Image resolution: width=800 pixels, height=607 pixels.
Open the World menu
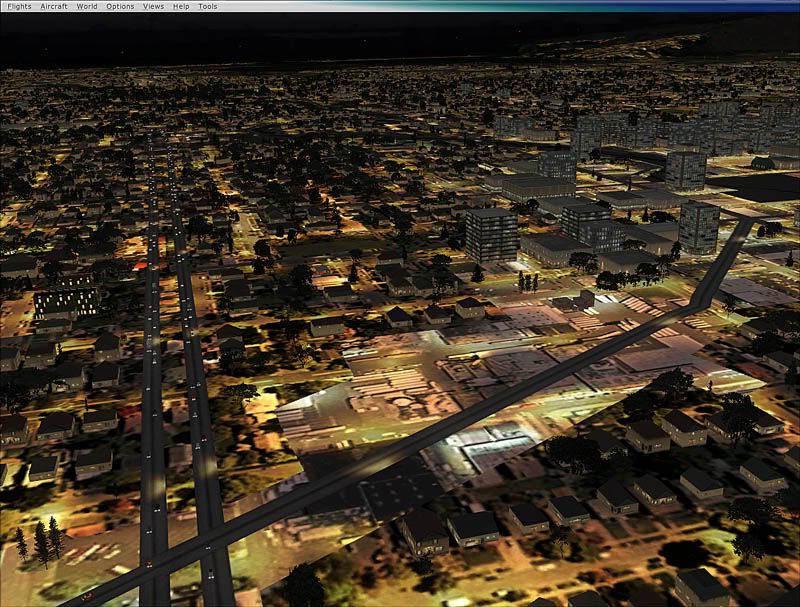pyautogui.click(x=87, y=6)
